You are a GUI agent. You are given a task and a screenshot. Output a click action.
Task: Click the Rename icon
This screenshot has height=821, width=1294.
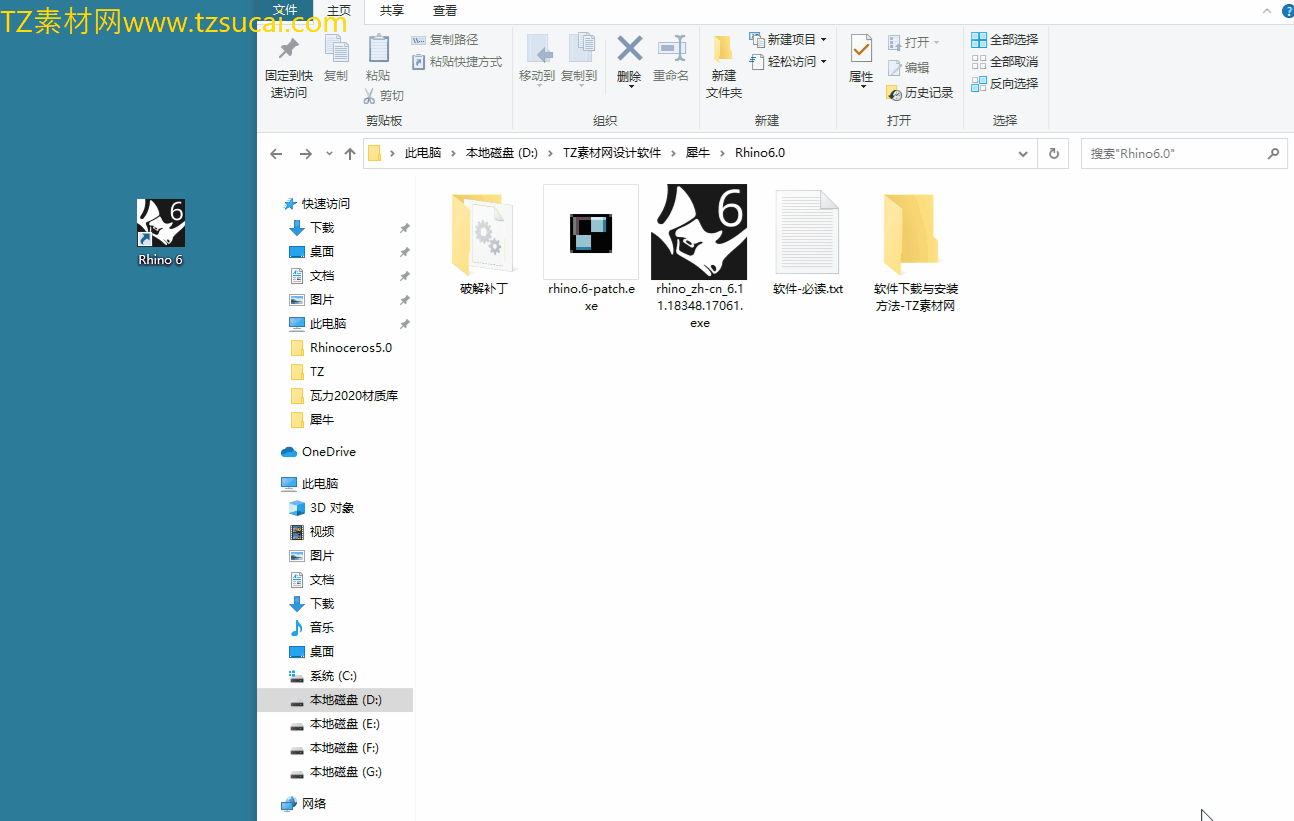(671, 48)
